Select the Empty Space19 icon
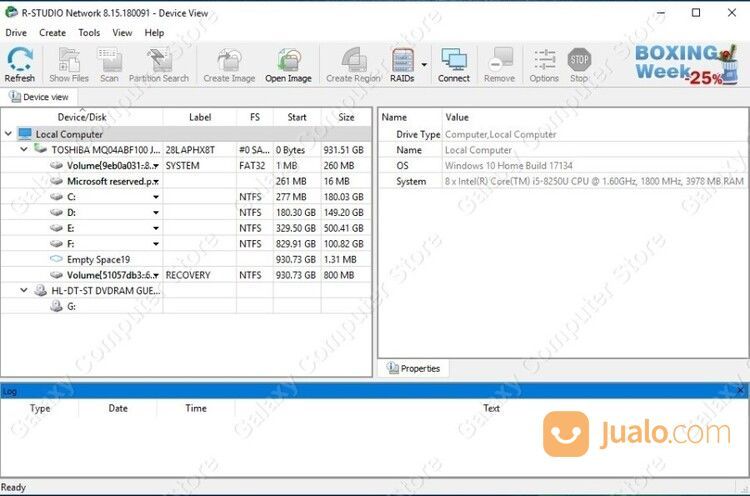Image resolution: width=750 pixels, height=496 pixels. (56, 259)
